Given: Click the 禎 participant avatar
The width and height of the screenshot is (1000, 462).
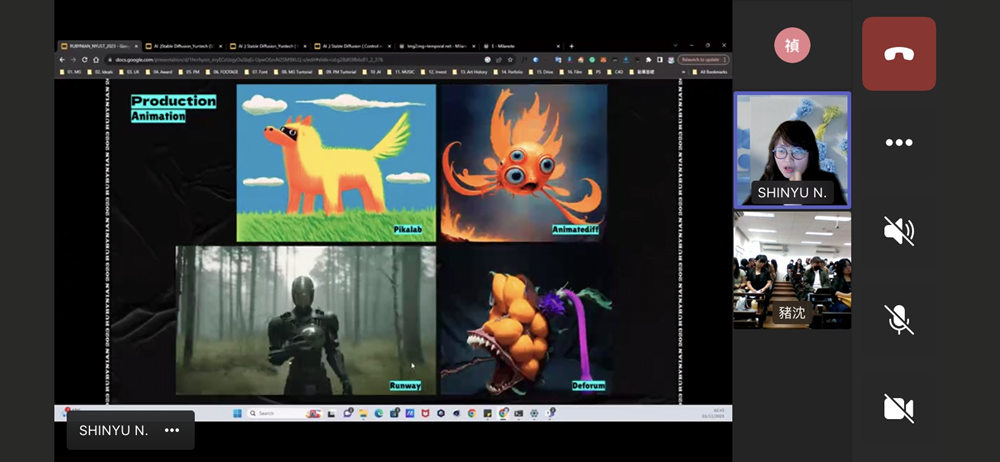Looking at the screenshot, I should click(x=792, y=45).
